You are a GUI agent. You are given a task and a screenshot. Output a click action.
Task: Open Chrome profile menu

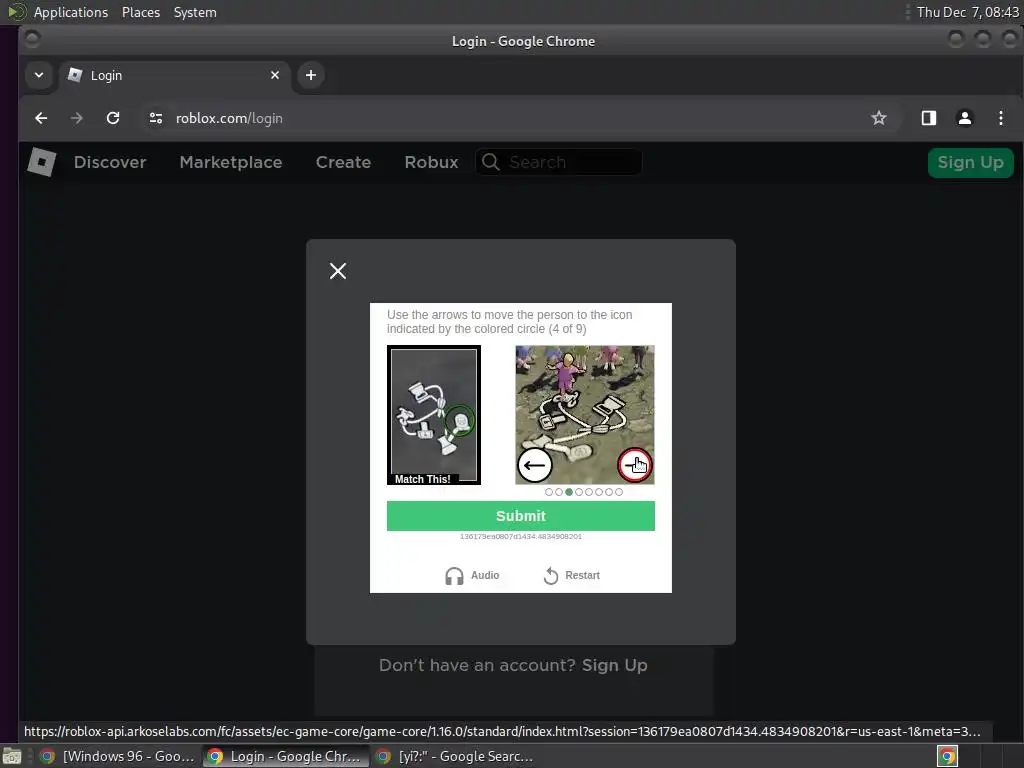pyautogui.click(x=965, y=118)
